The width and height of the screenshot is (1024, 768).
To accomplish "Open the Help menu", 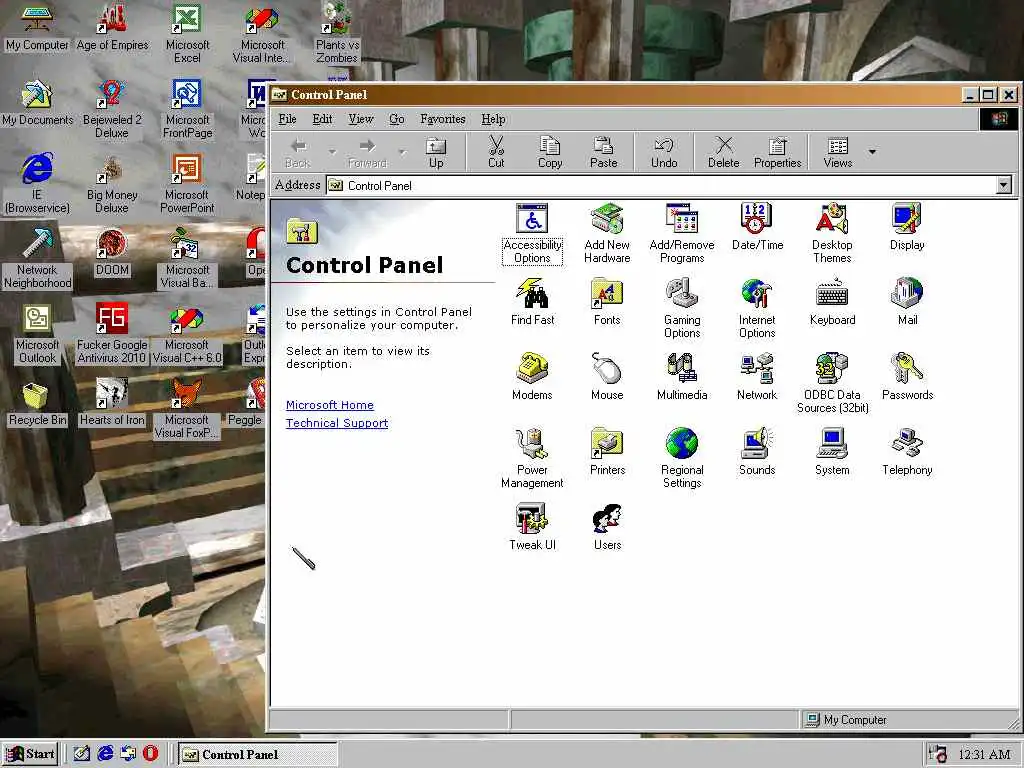I will [493, 119].
